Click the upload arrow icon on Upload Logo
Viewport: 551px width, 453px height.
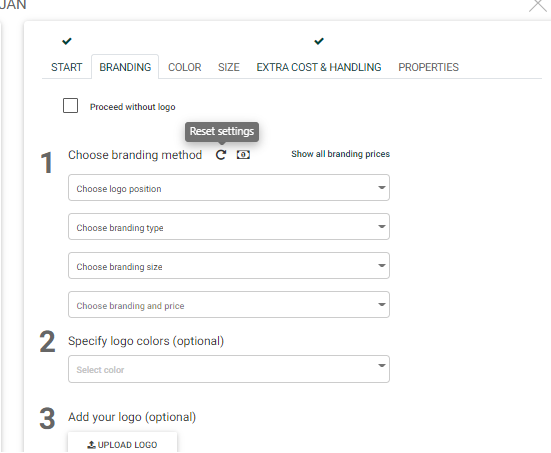(x=91, y=445)
